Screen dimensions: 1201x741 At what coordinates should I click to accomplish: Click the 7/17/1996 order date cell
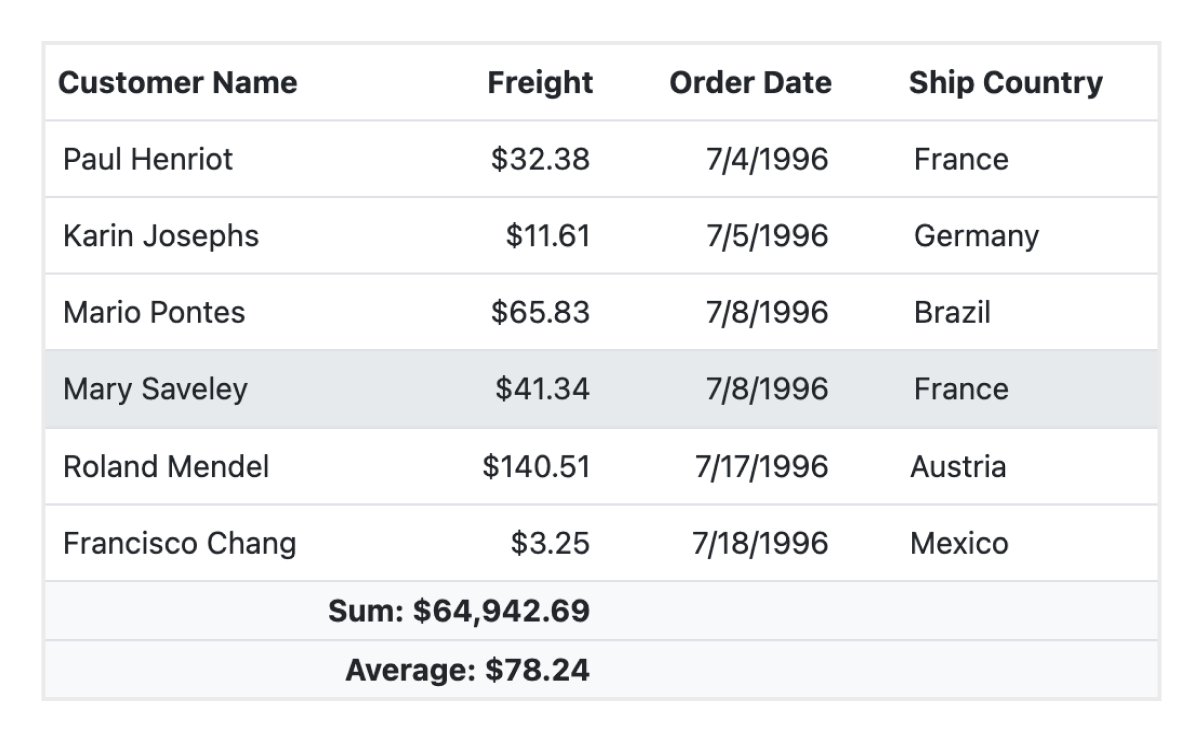[761, 466]
